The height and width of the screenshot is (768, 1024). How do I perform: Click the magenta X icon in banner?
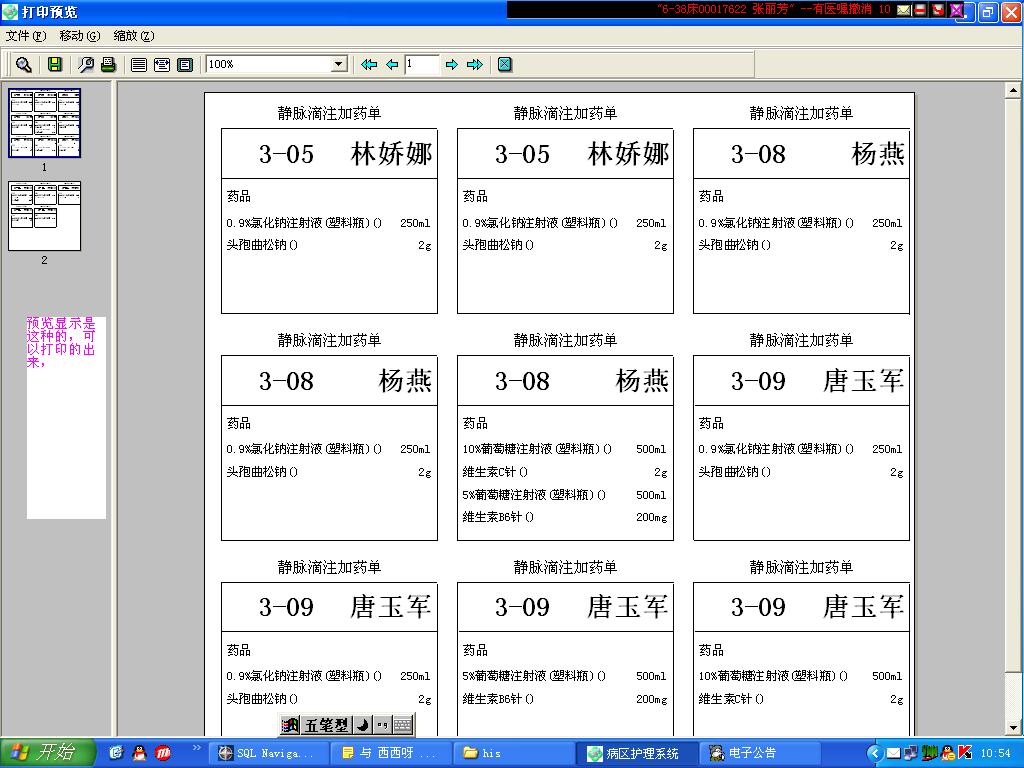coord(955,10)
